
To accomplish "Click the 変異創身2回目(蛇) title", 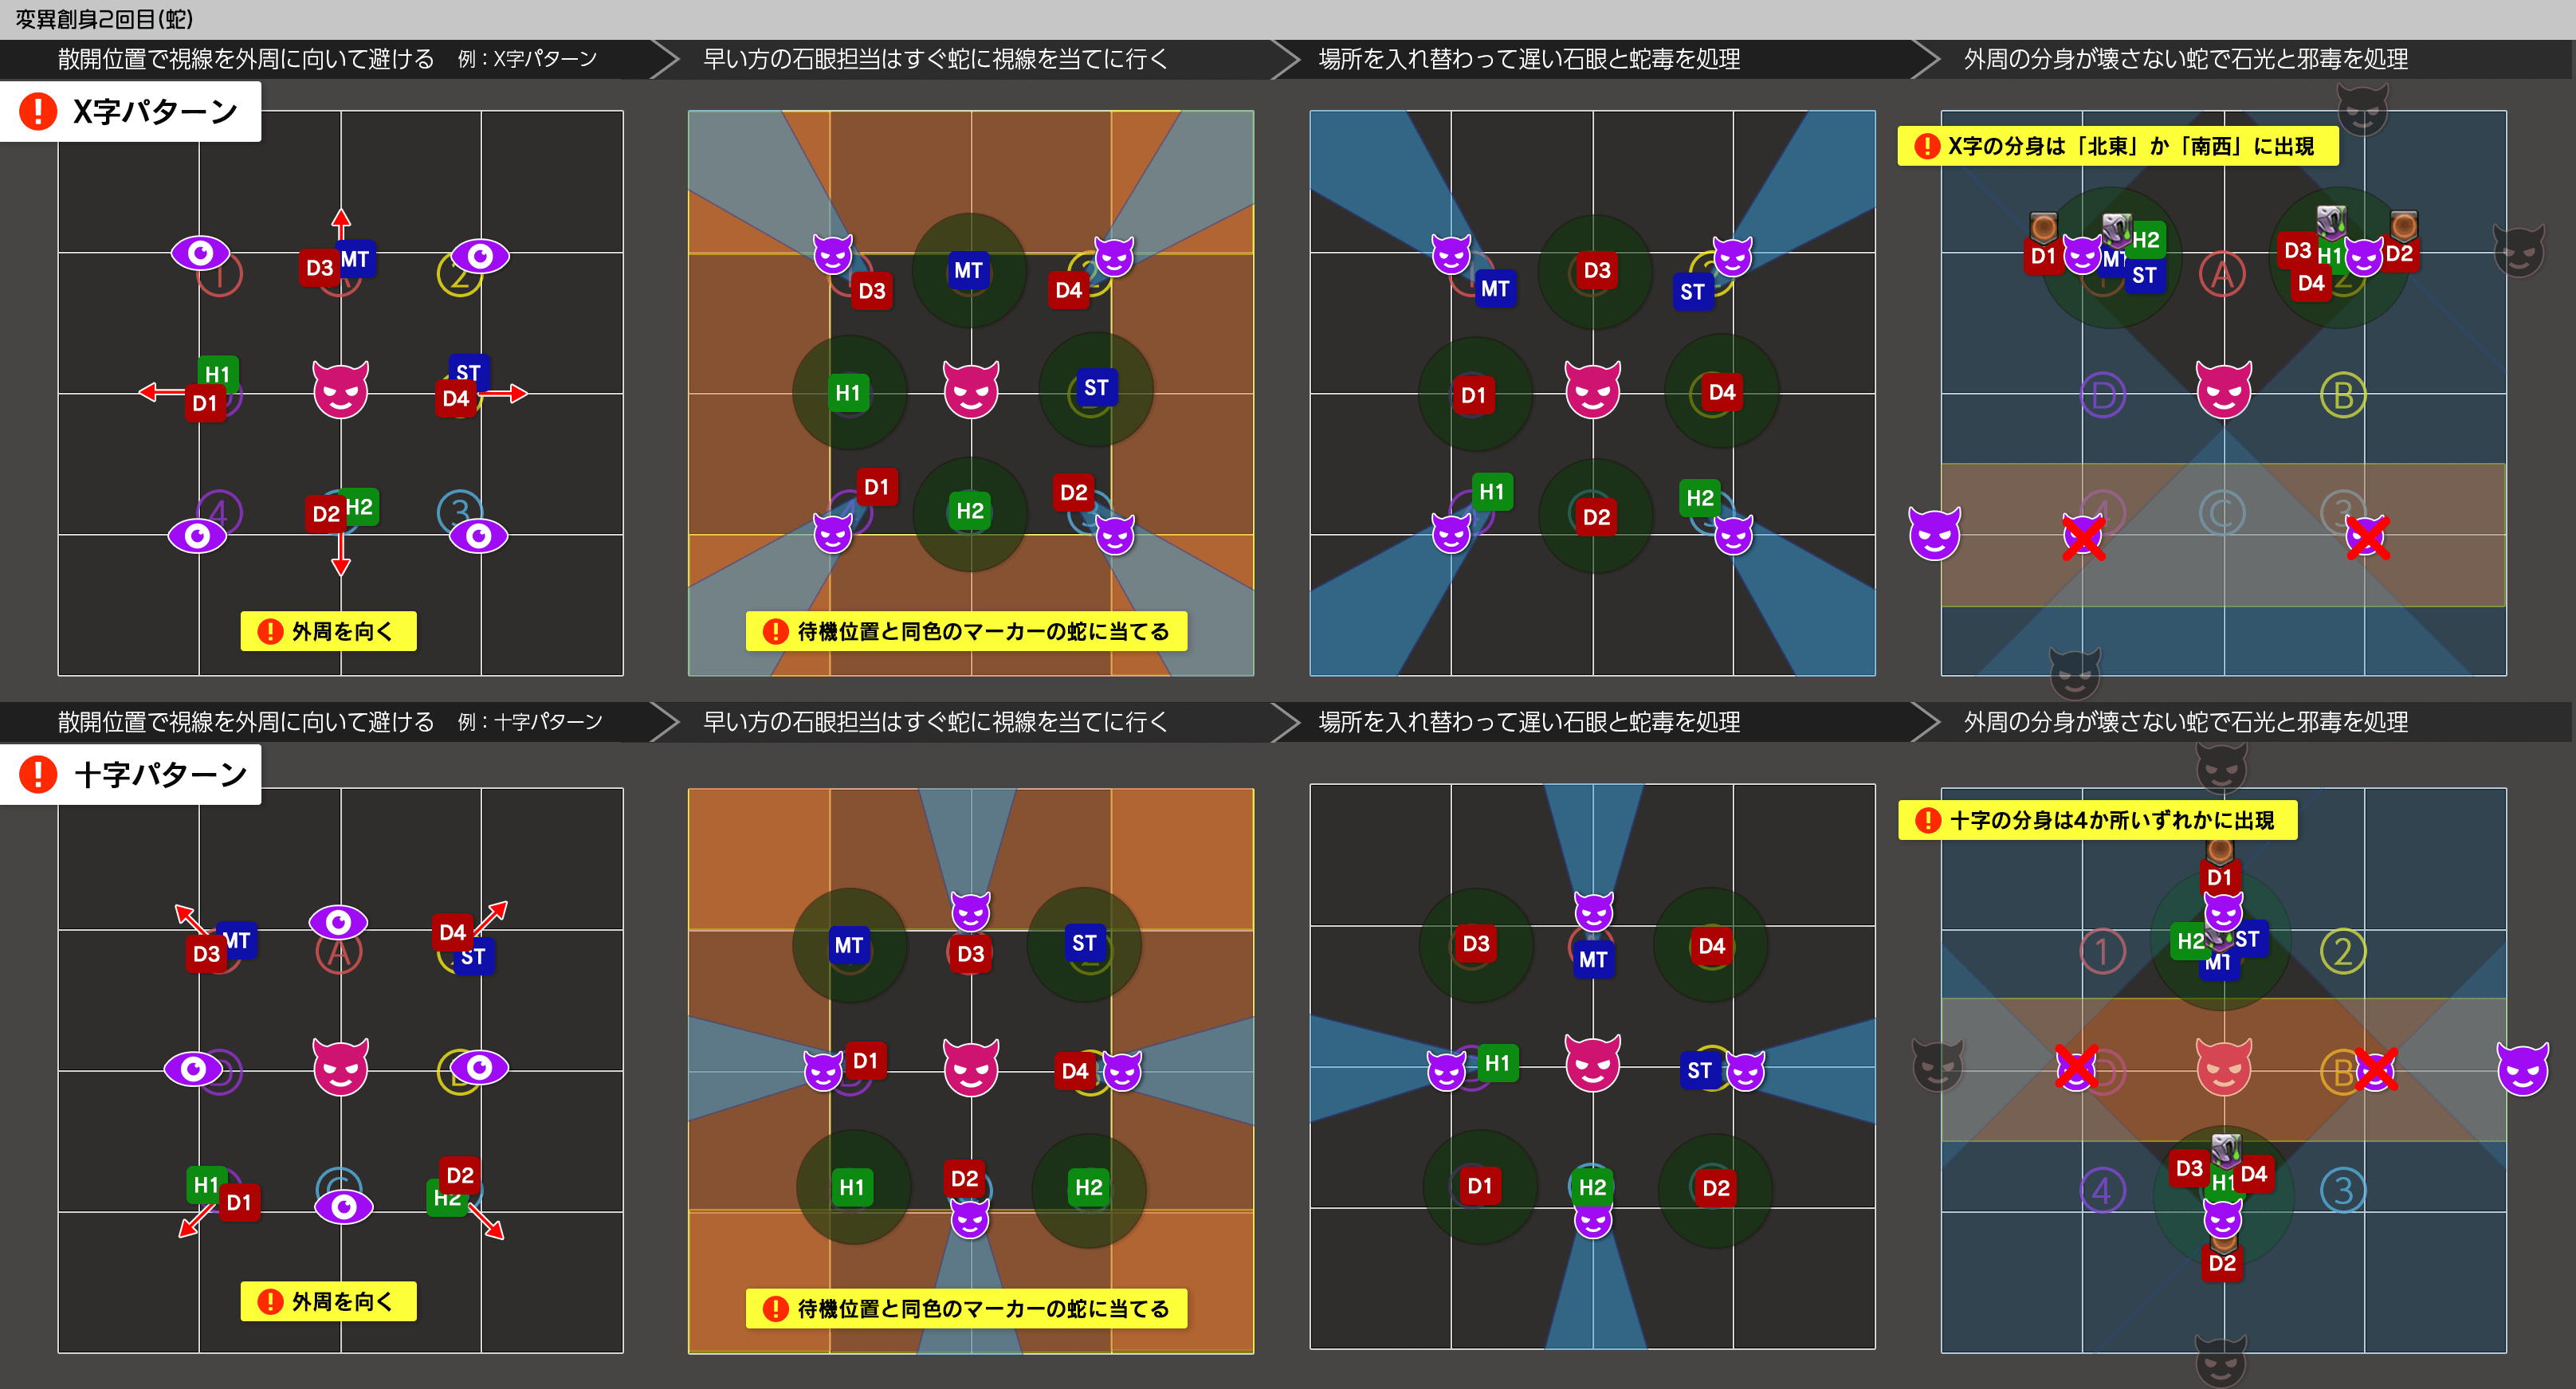I will (104, 19).
